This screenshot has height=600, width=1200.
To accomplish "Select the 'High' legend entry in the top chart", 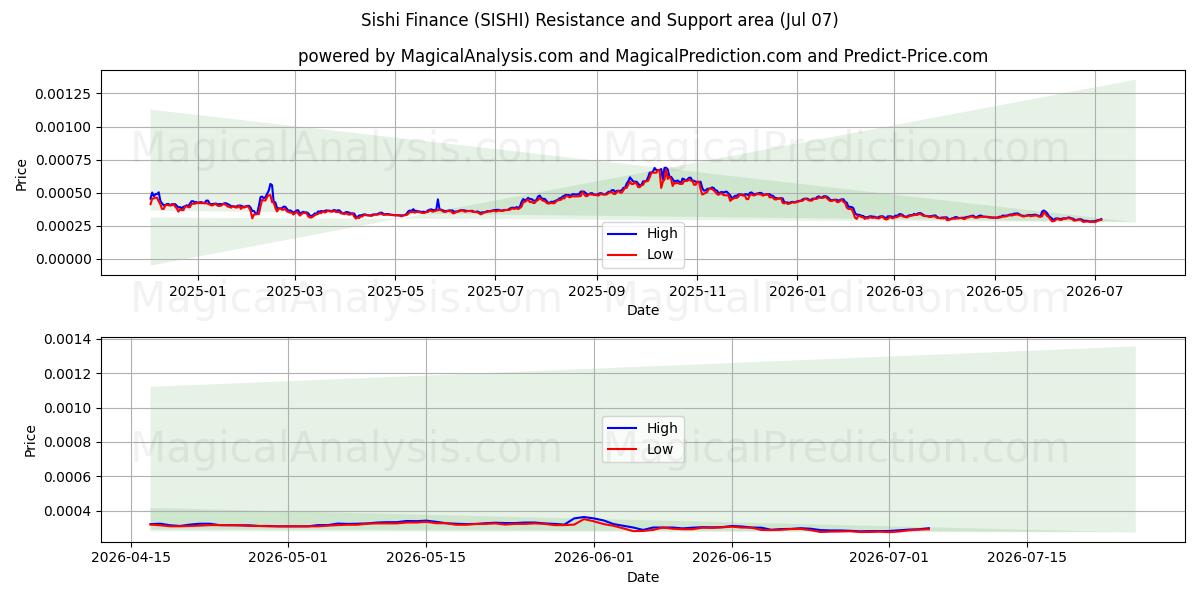I will 641,234.
